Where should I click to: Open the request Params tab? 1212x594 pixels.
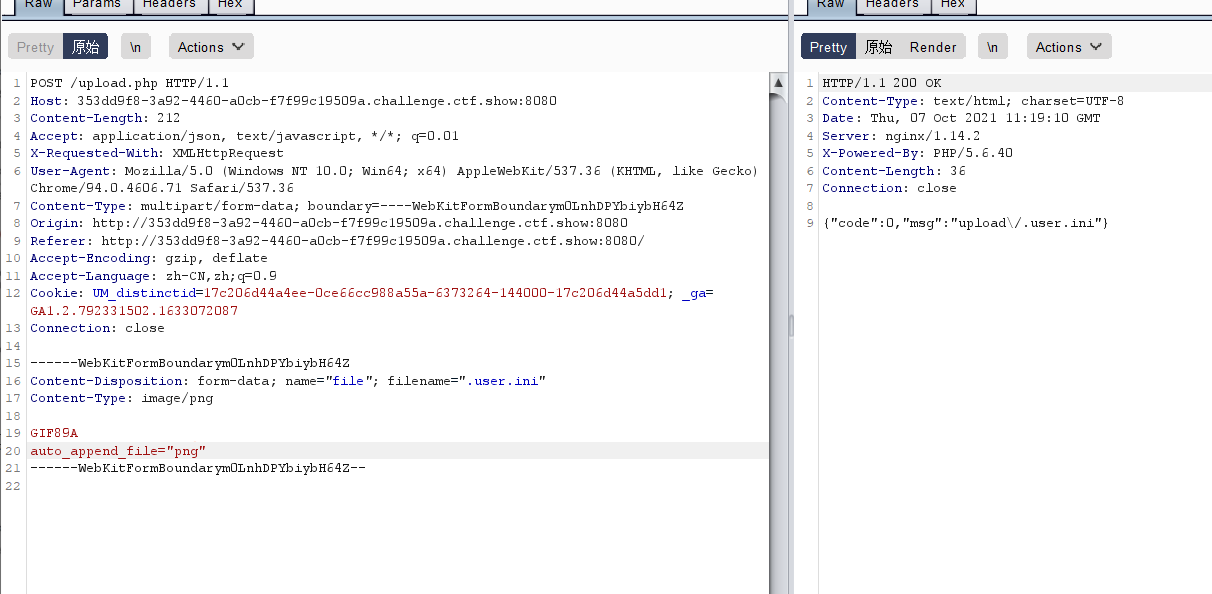[97, 5]
